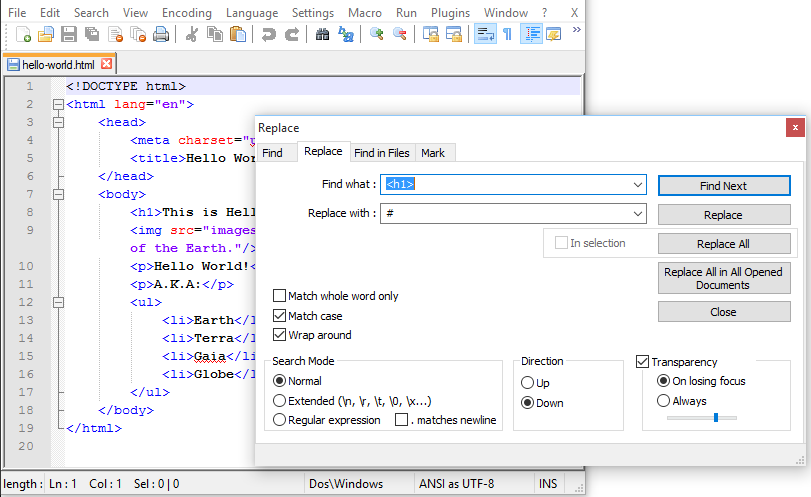Image resolution: width=811 pixels, height=497 pixels.
Task: Open the Replace with dropdown history
Action: pyautogui.click(x=638, y=214)
